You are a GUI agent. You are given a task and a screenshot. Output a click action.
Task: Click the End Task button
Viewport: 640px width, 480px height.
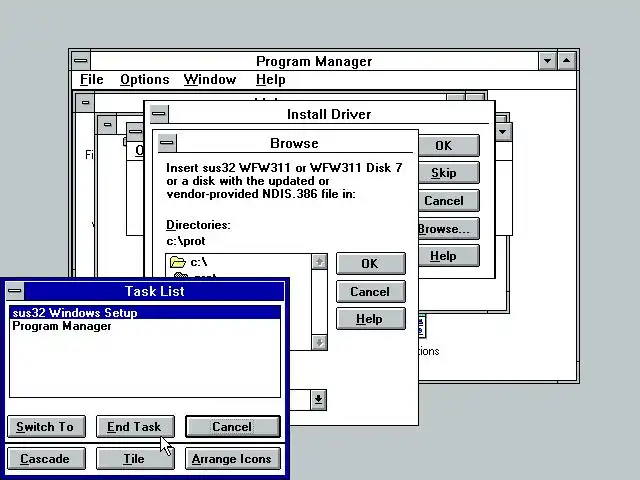pos(135,427)
